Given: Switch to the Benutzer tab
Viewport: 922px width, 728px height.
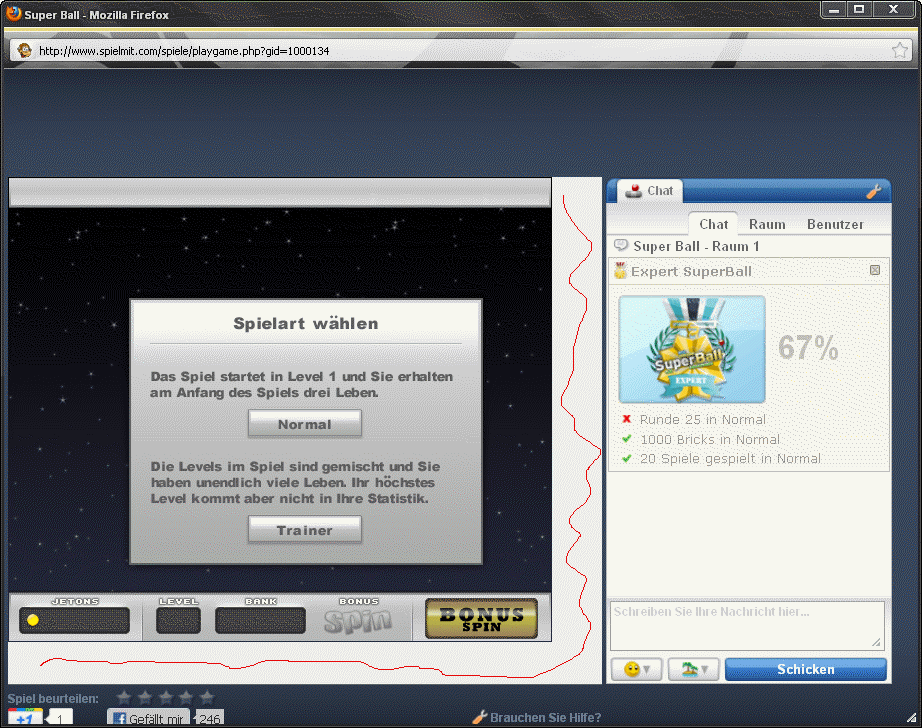Looking at the screenshot, I should tap(835, 224).
